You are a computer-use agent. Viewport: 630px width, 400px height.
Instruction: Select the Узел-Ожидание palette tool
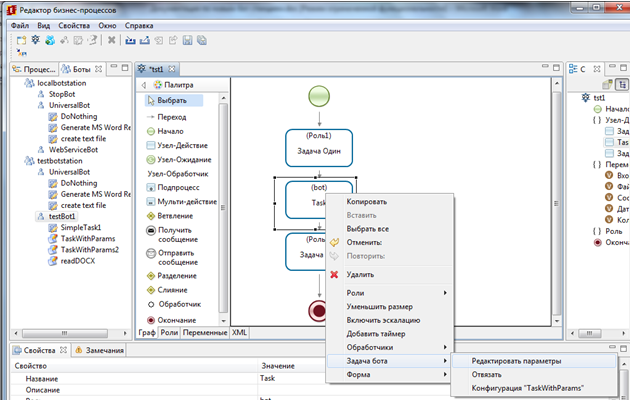click(x=179, y=159)
